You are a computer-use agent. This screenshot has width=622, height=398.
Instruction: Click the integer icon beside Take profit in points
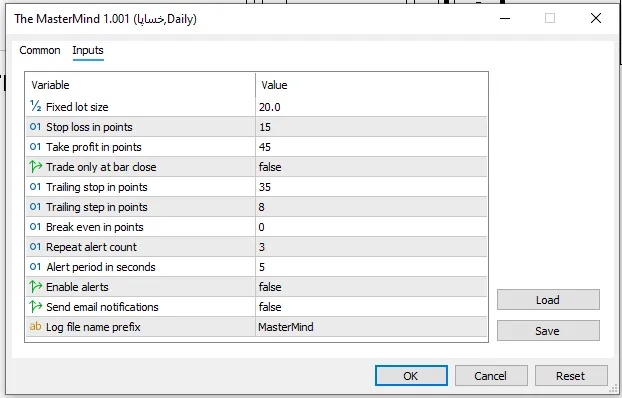[x=35, y=147]
